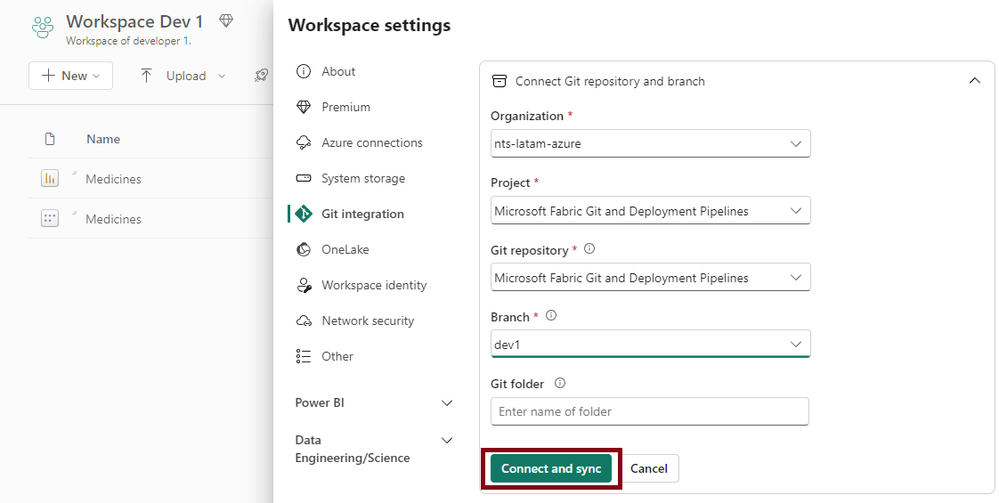Open Workspace identity settings
The width and height of the screenshot is (999, 503).
tap(375, 286)
